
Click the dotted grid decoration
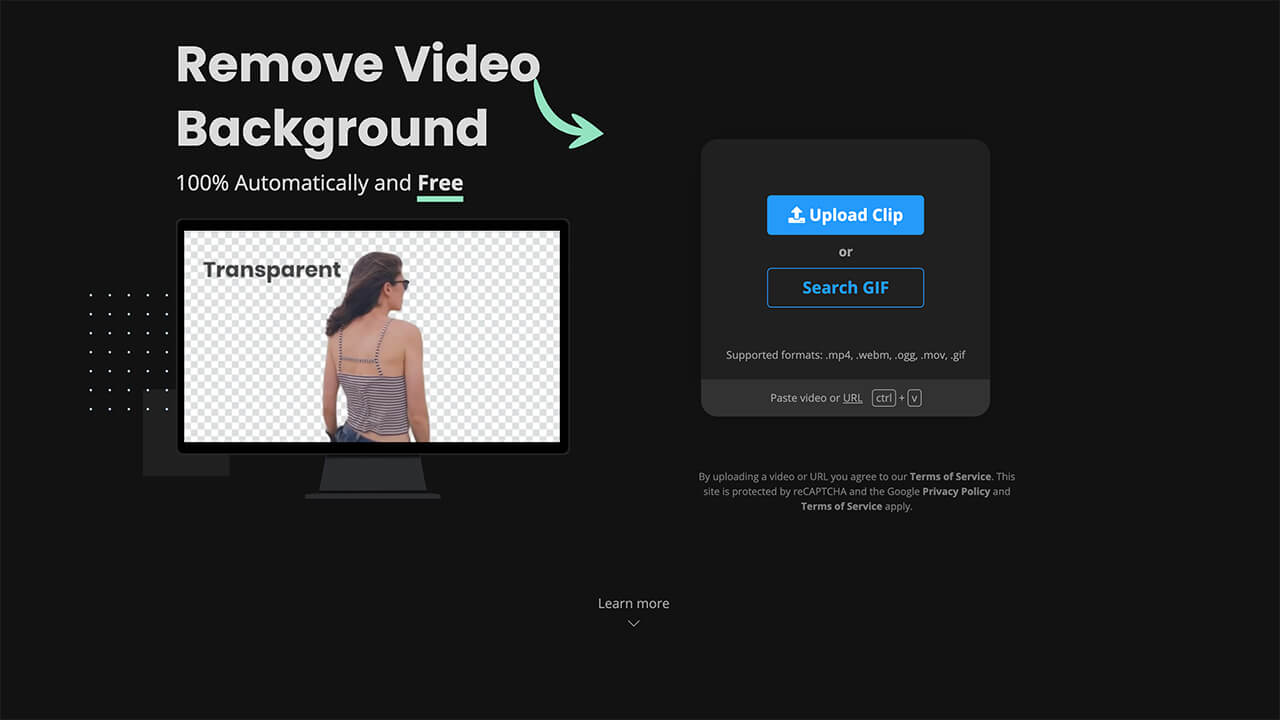[x=128, y=352]
